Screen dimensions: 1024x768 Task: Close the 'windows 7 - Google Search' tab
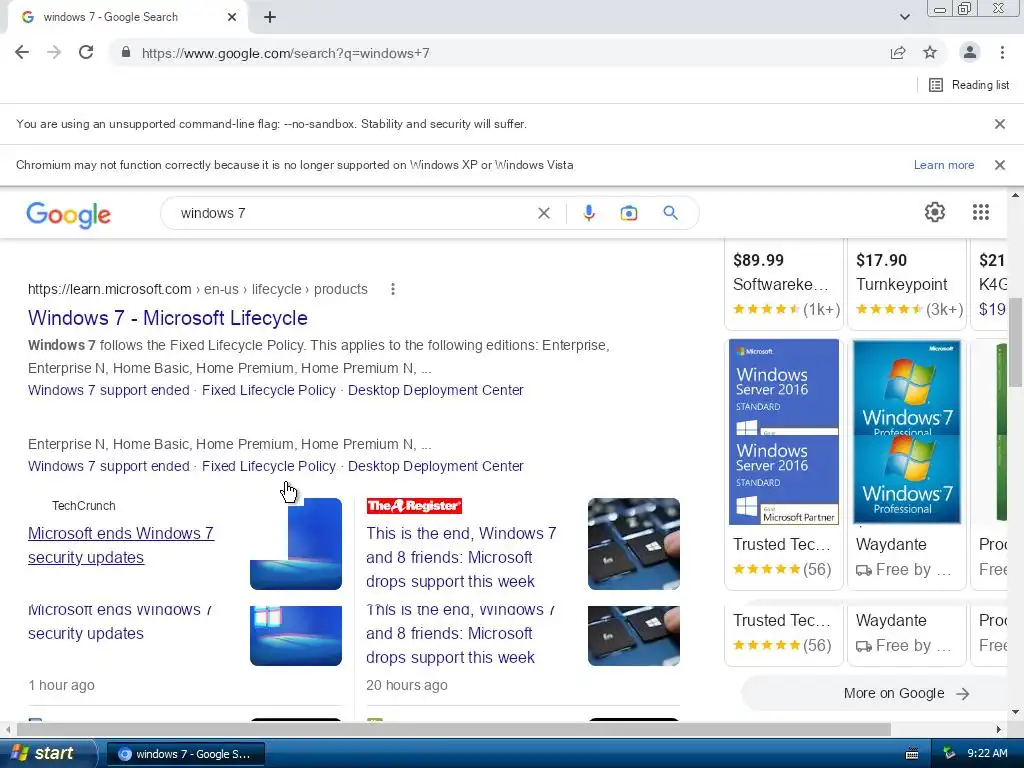[231, 17]
